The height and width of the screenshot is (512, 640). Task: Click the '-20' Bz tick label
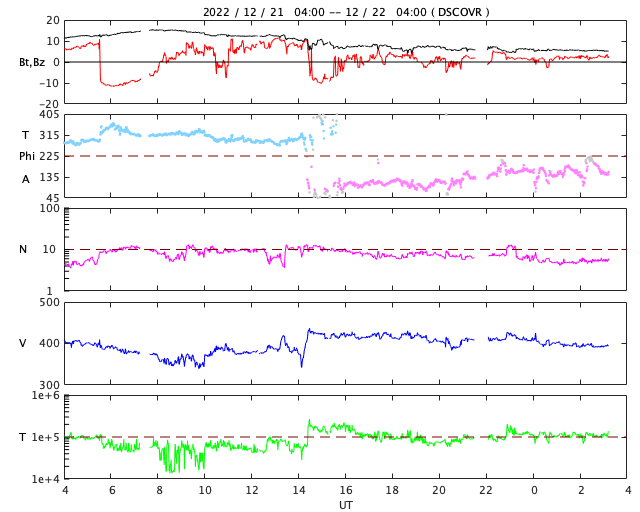[x=49, y=104]
